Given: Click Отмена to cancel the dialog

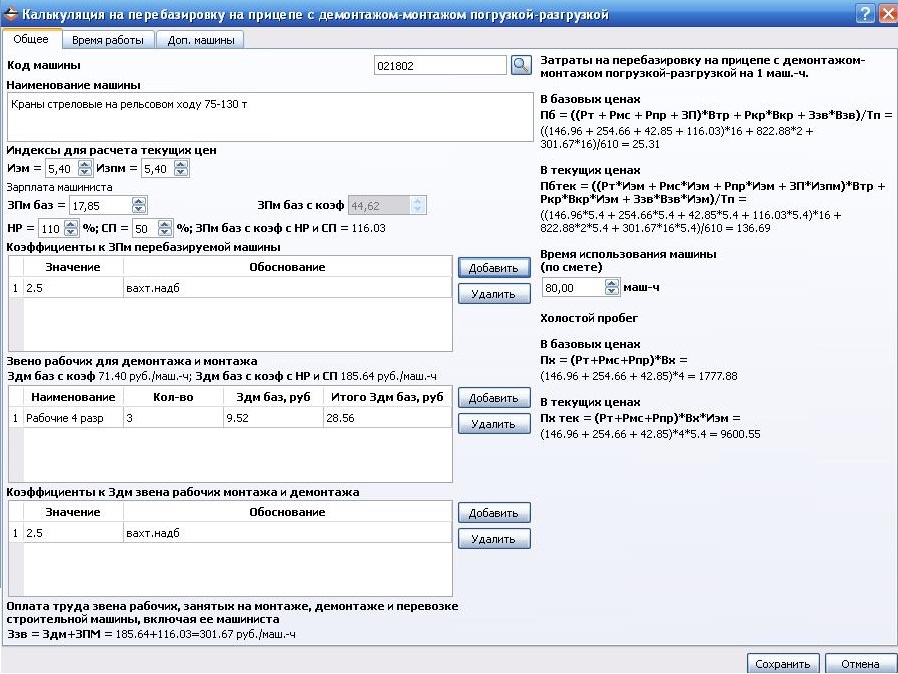Looking at the screenshot, I should (860, 664).
